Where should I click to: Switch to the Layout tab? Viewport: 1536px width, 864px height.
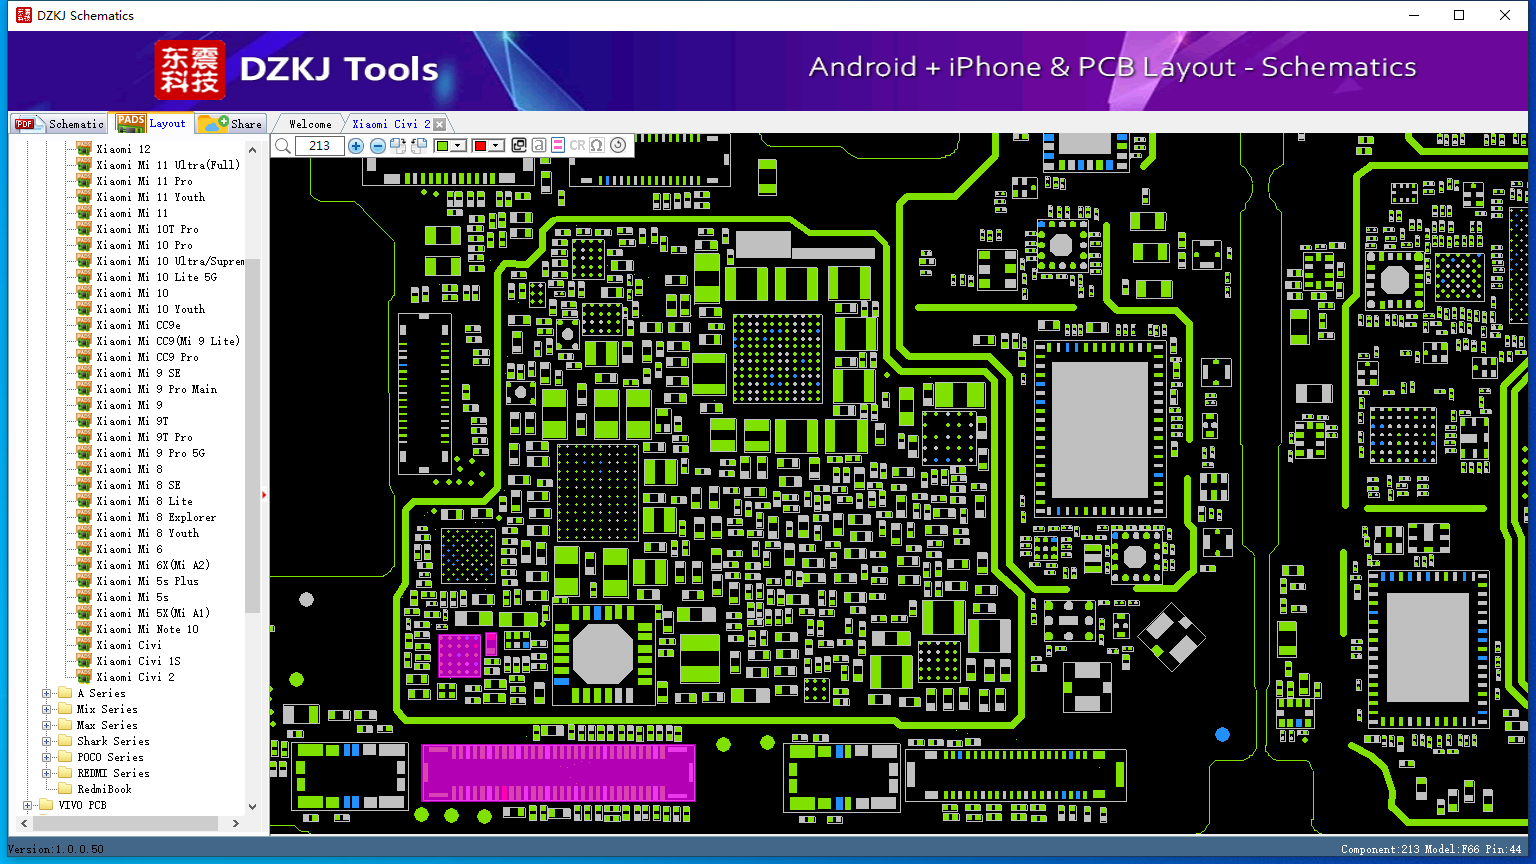click(x=152, y=123)
